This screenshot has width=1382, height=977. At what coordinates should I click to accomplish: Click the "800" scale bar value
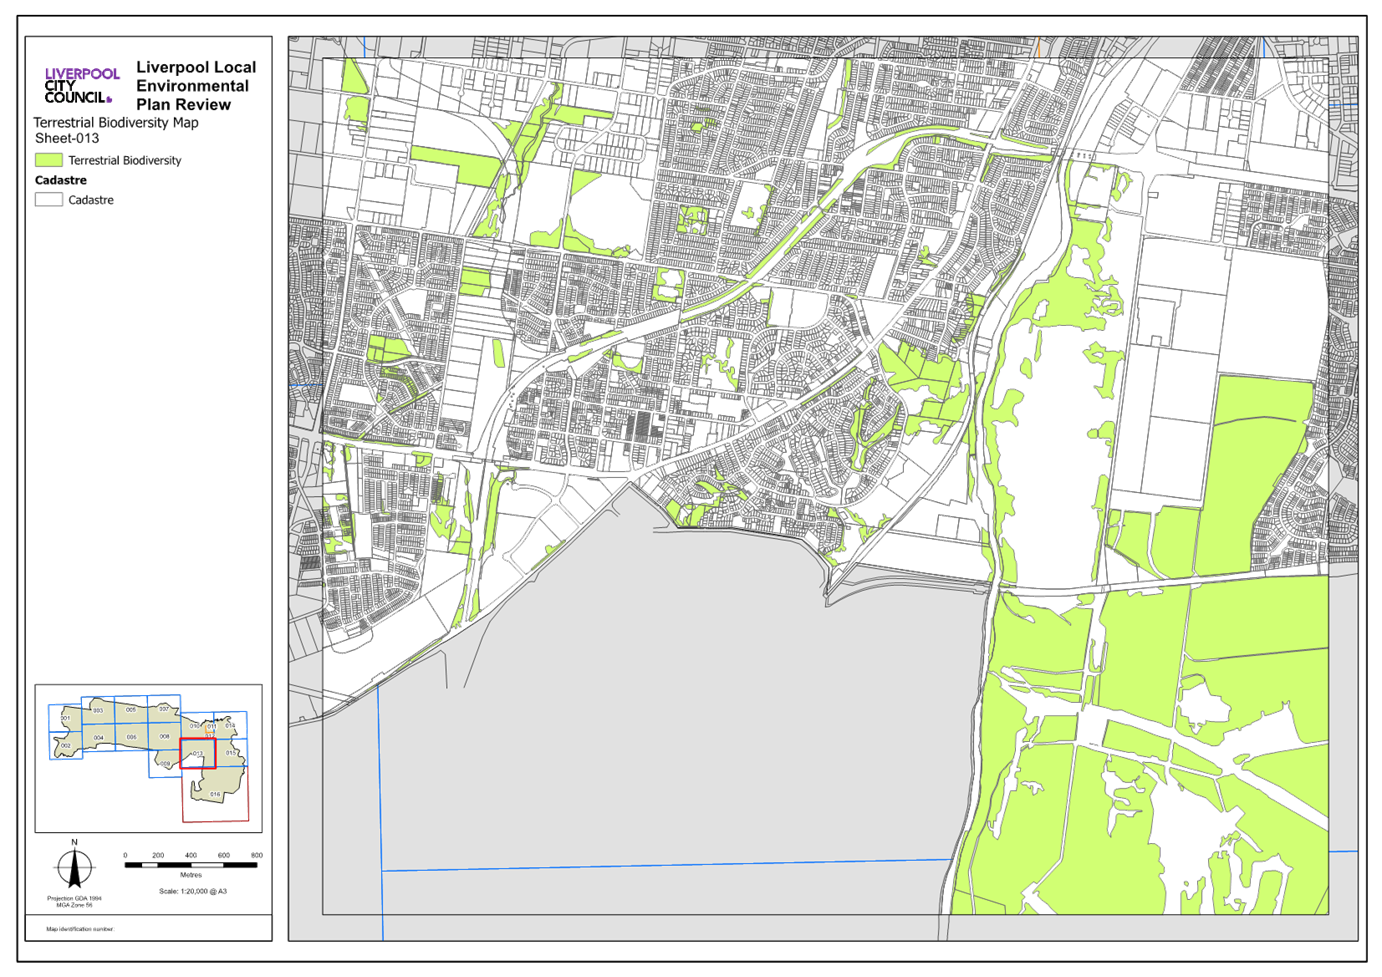(x=256, y=856)
